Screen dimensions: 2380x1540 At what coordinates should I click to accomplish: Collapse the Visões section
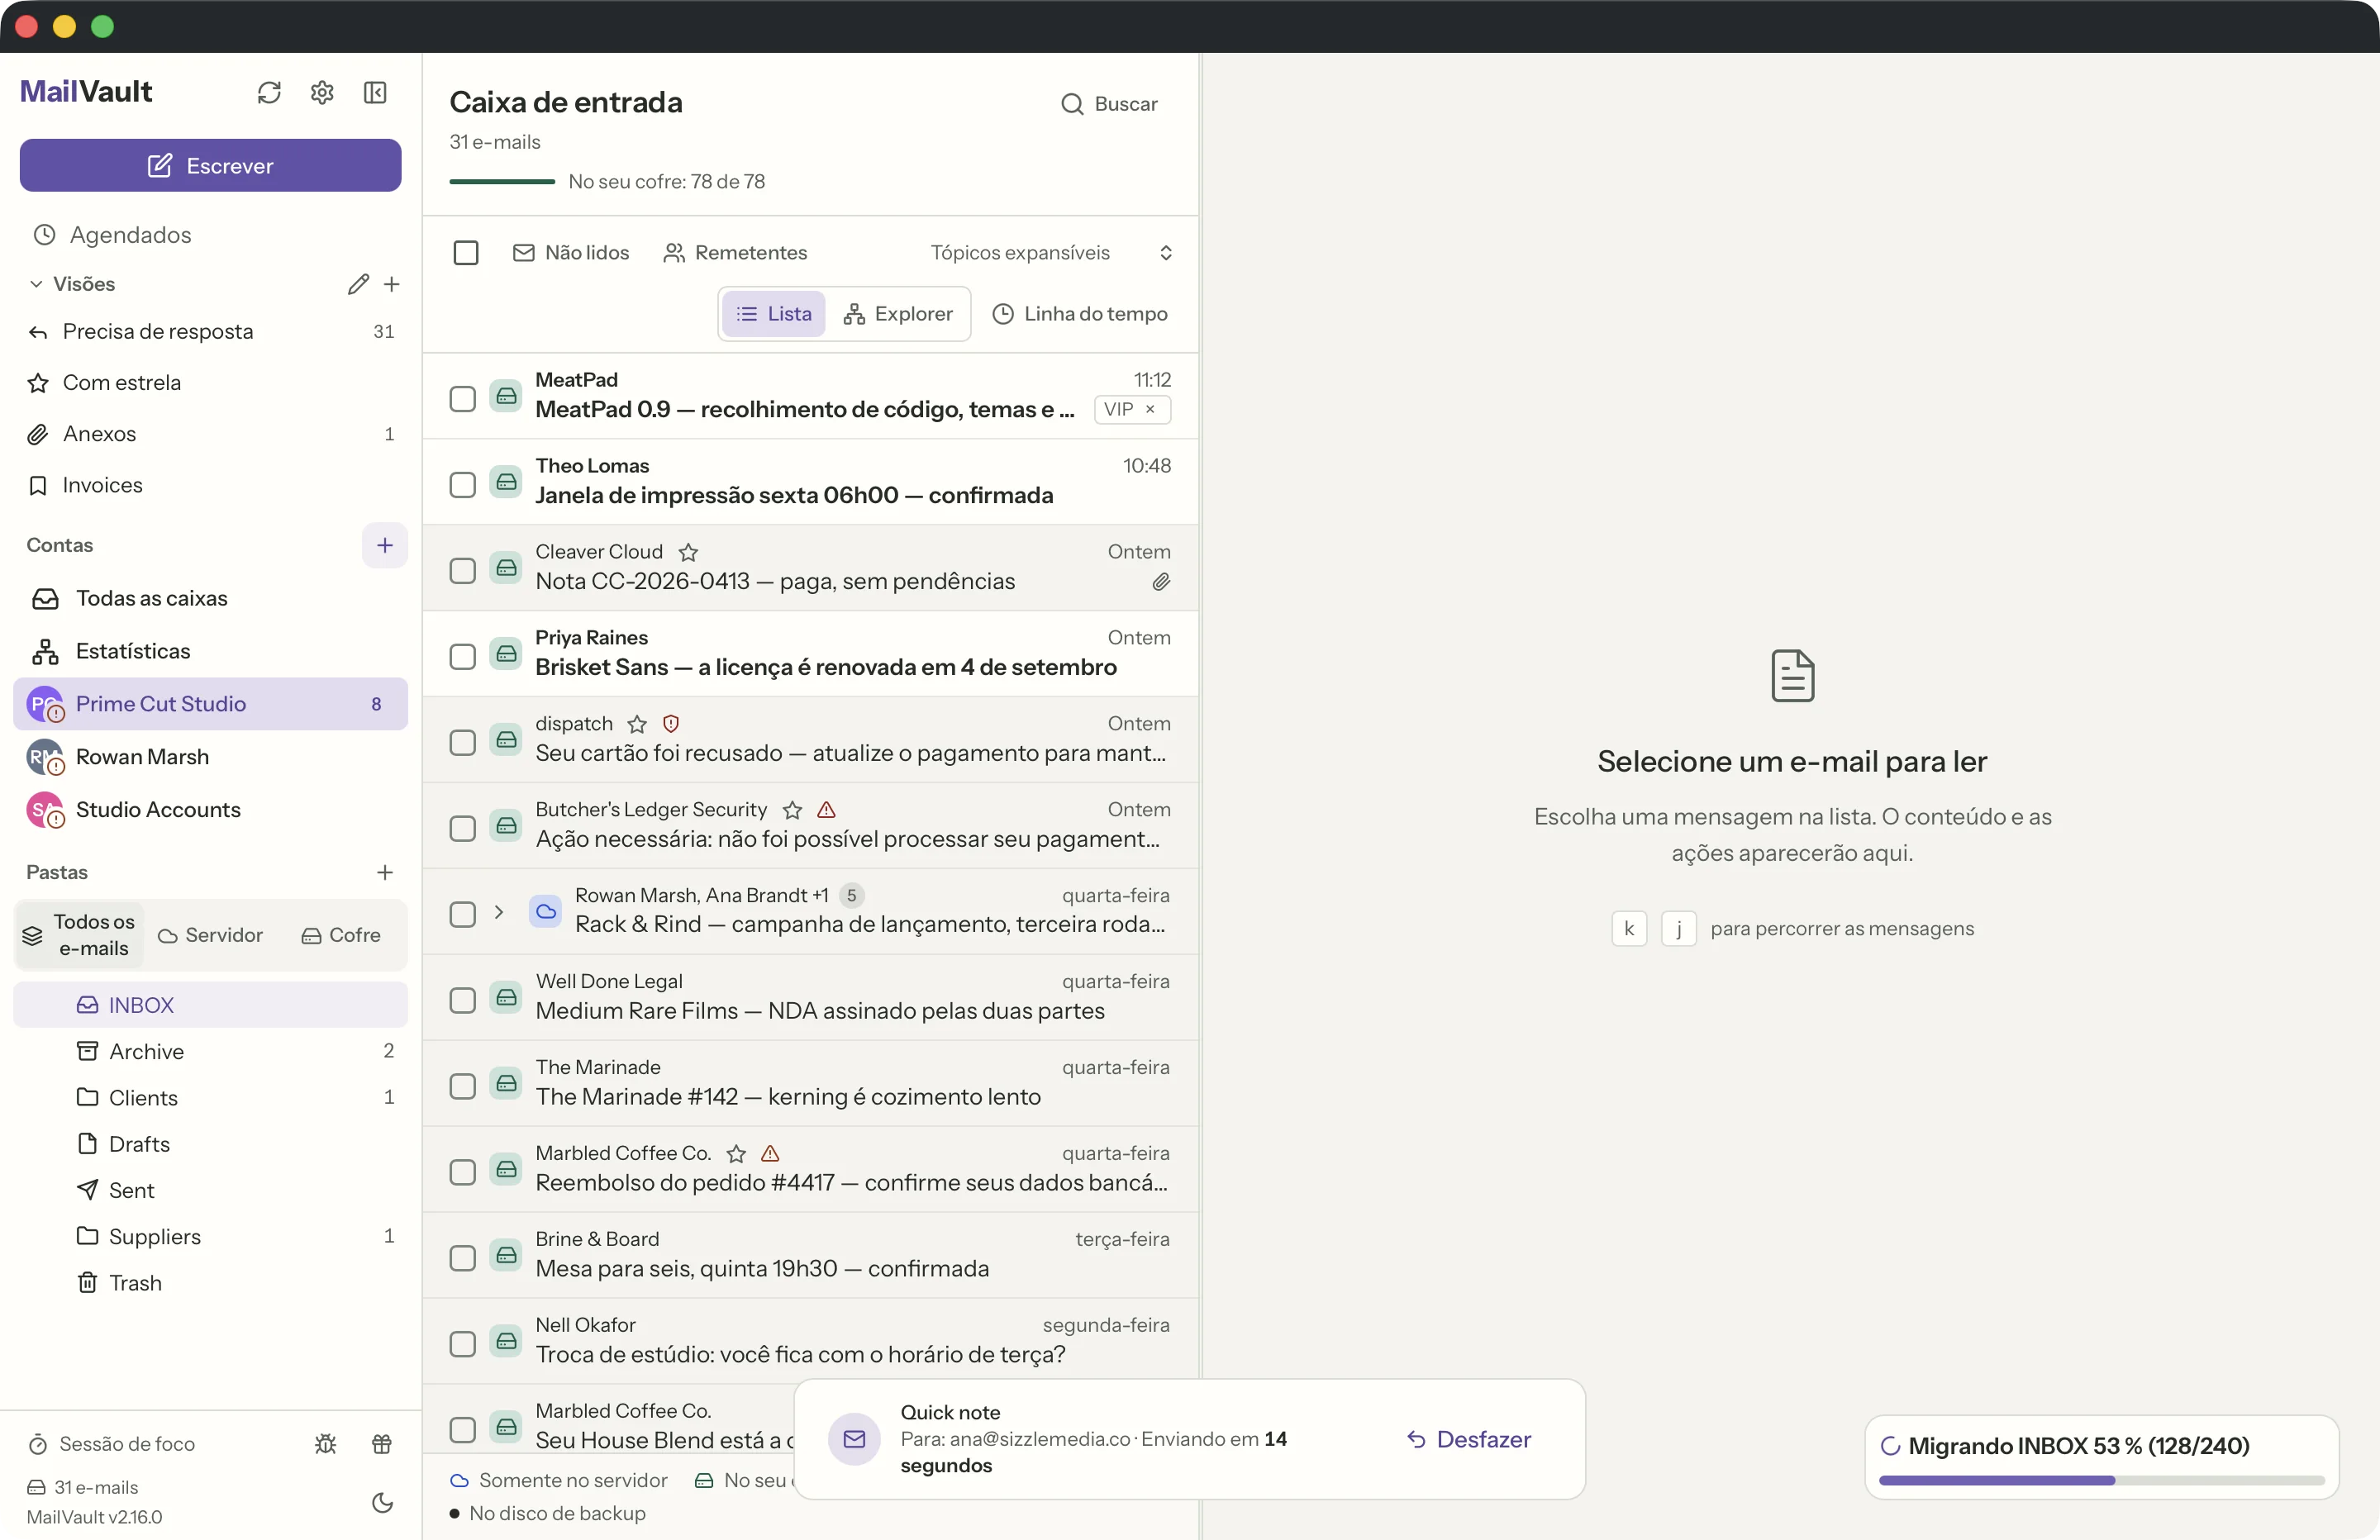pos(36,284)
